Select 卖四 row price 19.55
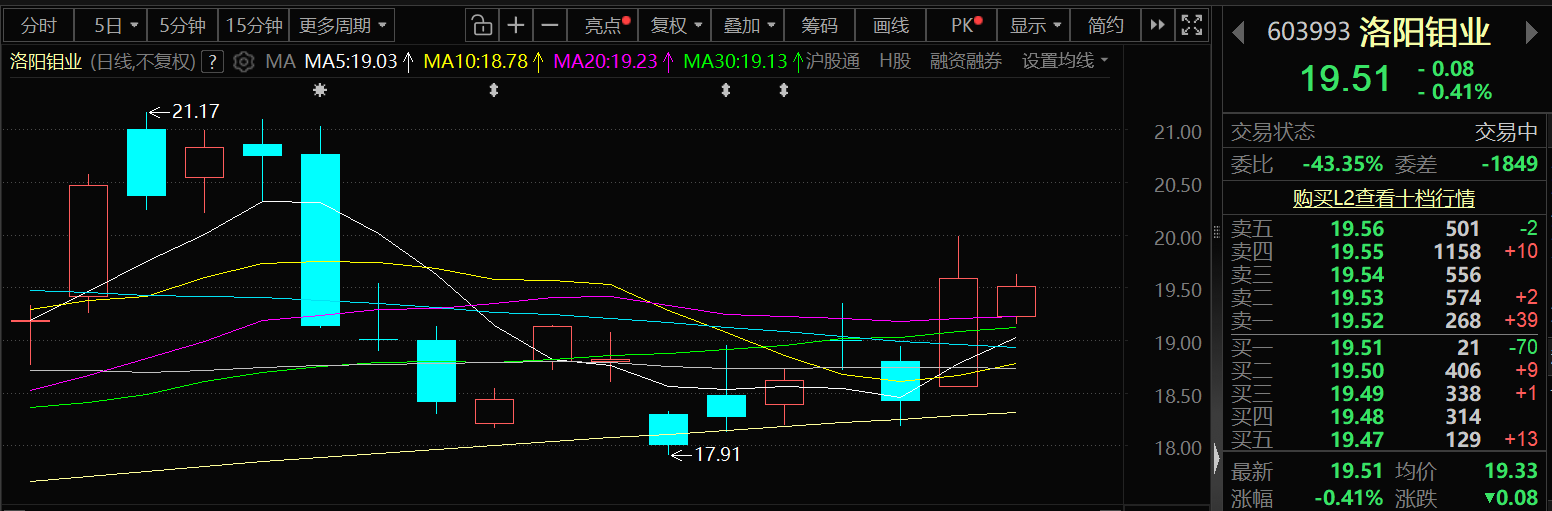The height and width of the screenshot is (511, 1552). [x=1357, y=252]
